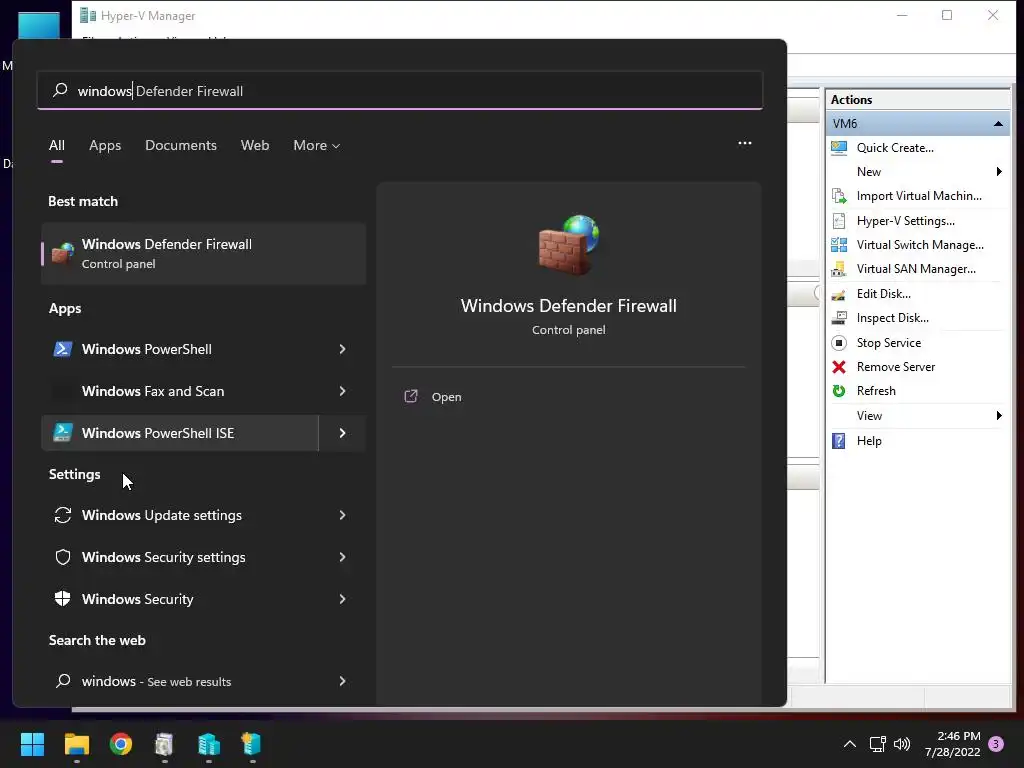Open Hyper-V Manager taskbar icon
Viewport: 1024px width, 768px height.
[x=209, y=744]
